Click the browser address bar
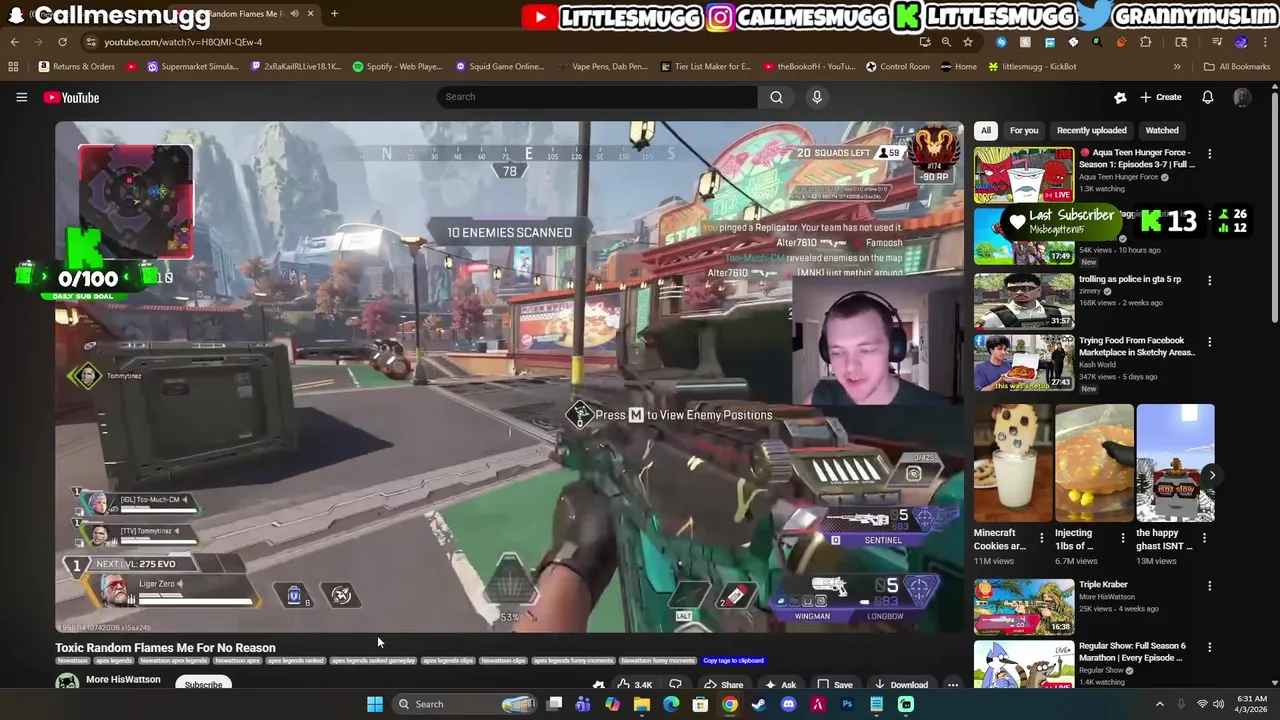 [x=500, y=42]
